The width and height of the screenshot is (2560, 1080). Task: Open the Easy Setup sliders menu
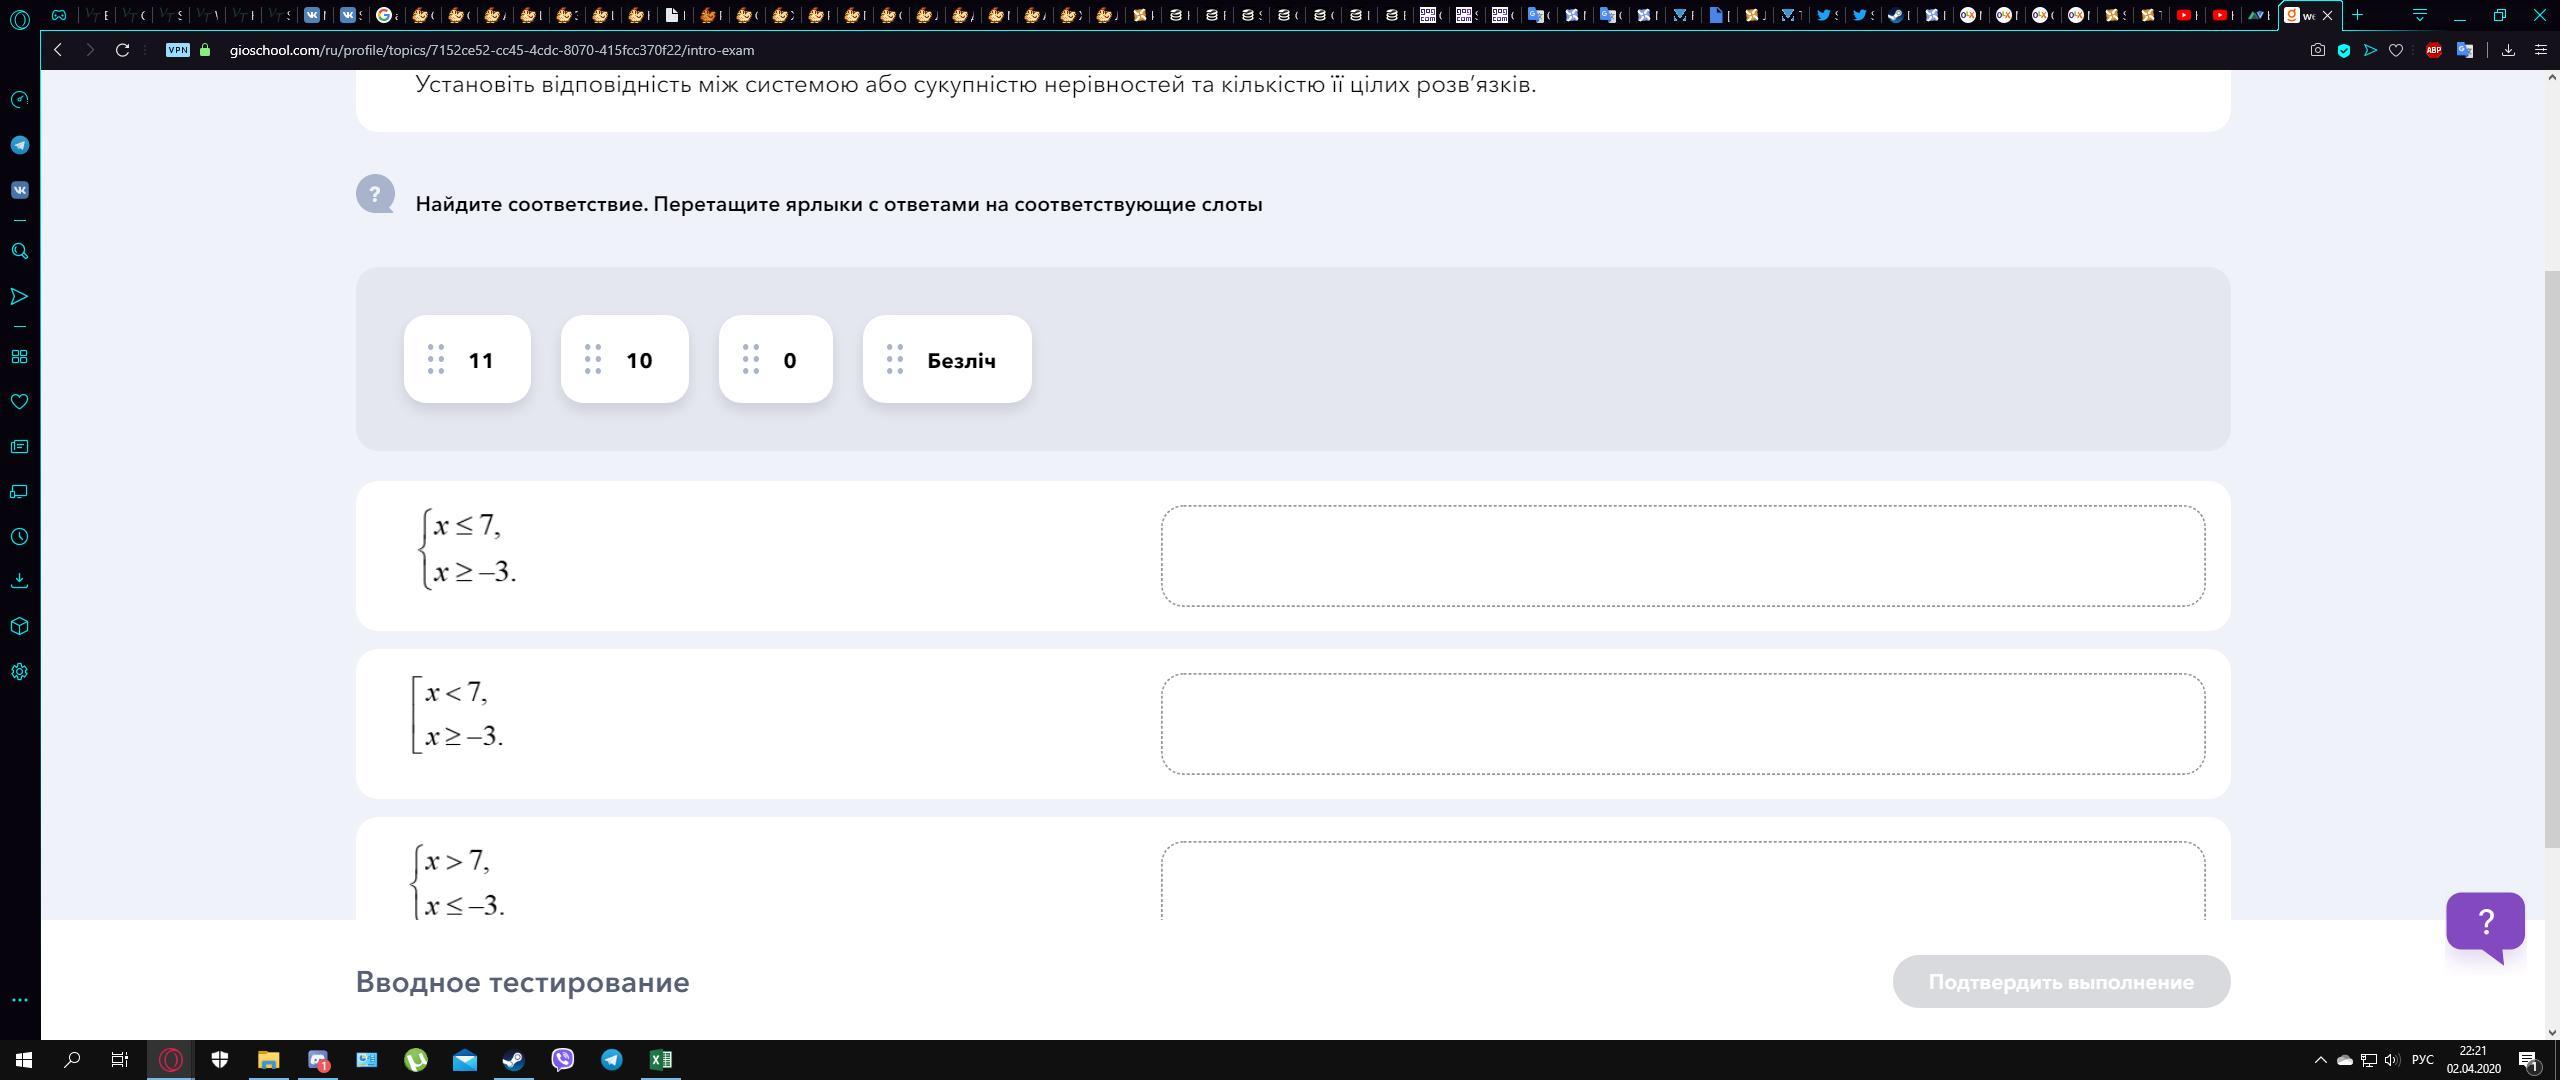[x=2540, y=50]
